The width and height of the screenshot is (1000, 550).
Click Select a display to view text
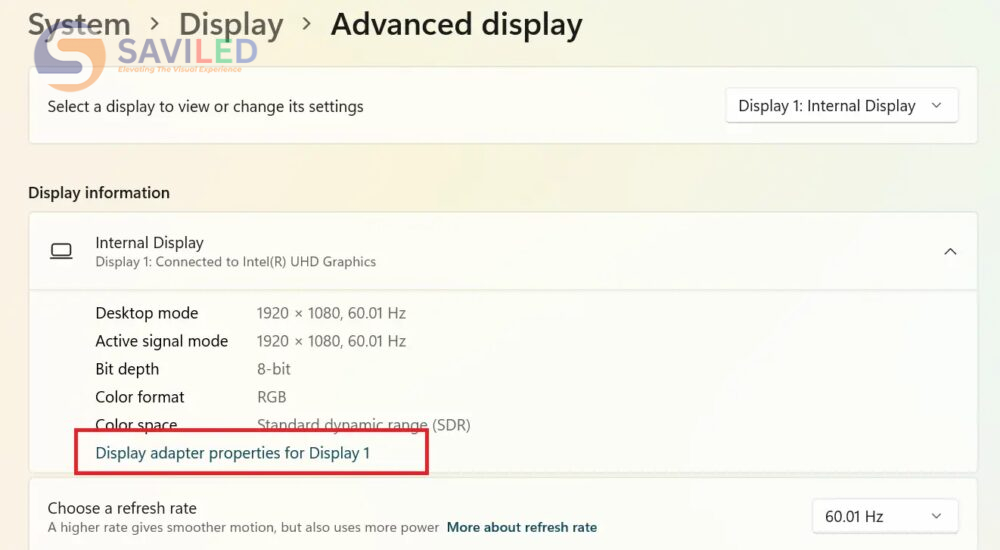click(x=205, y=107)
